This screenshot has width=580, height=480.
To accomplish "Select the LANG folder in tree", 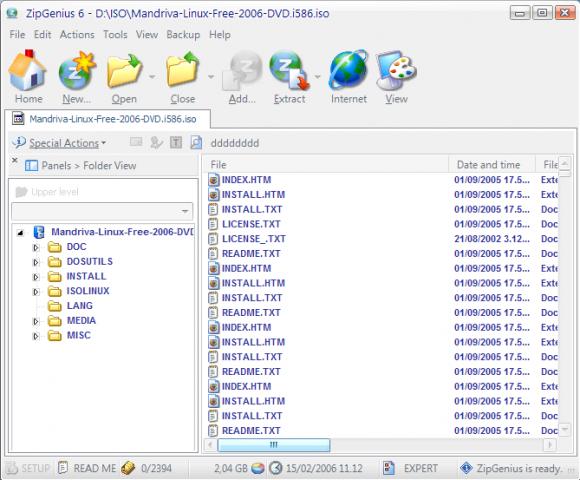I will 80,306.
